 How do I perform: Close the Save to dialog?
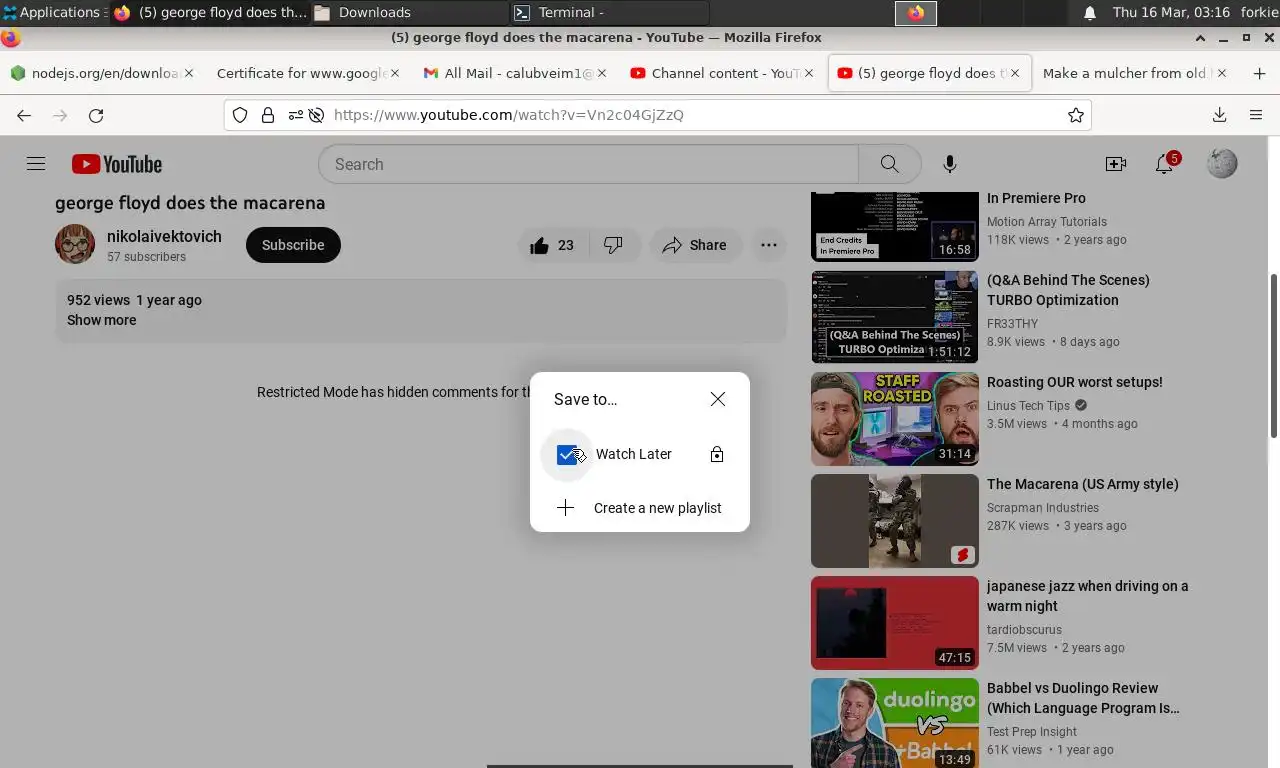[x=717, y=399]
